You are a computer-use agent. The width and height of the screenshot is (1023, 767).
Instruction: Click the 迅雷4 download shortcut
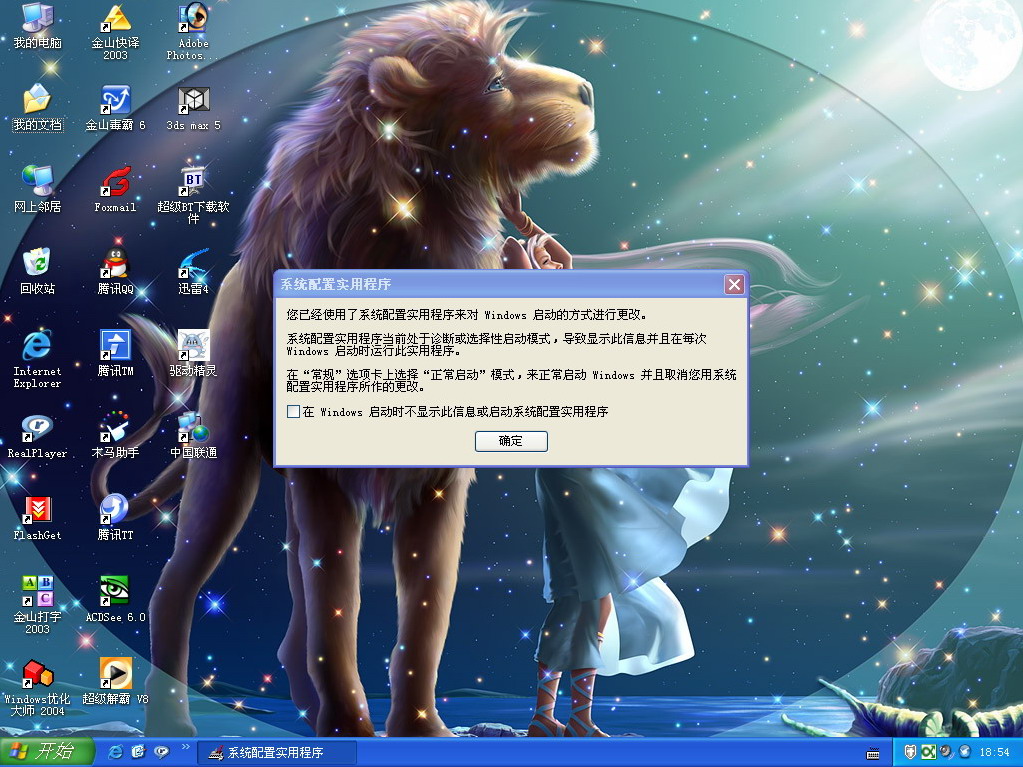[194, 271]
